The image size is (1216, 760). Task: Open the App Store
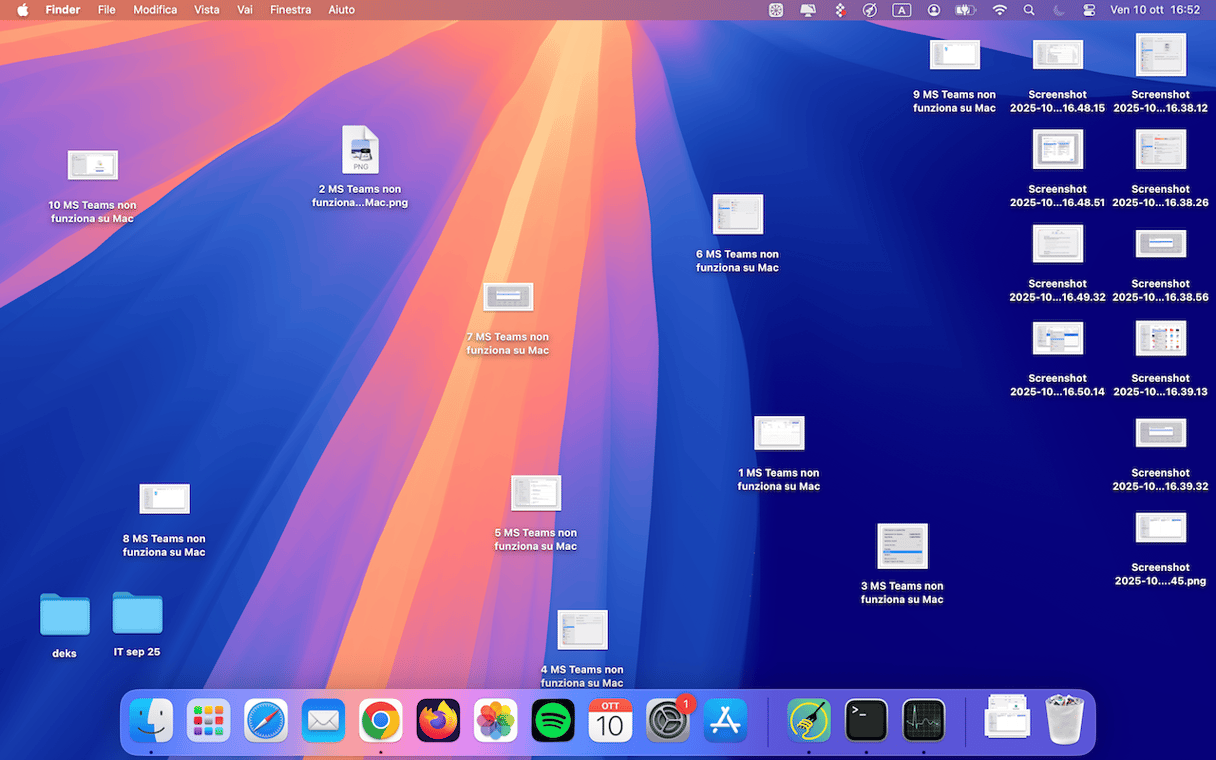[725, 720]
